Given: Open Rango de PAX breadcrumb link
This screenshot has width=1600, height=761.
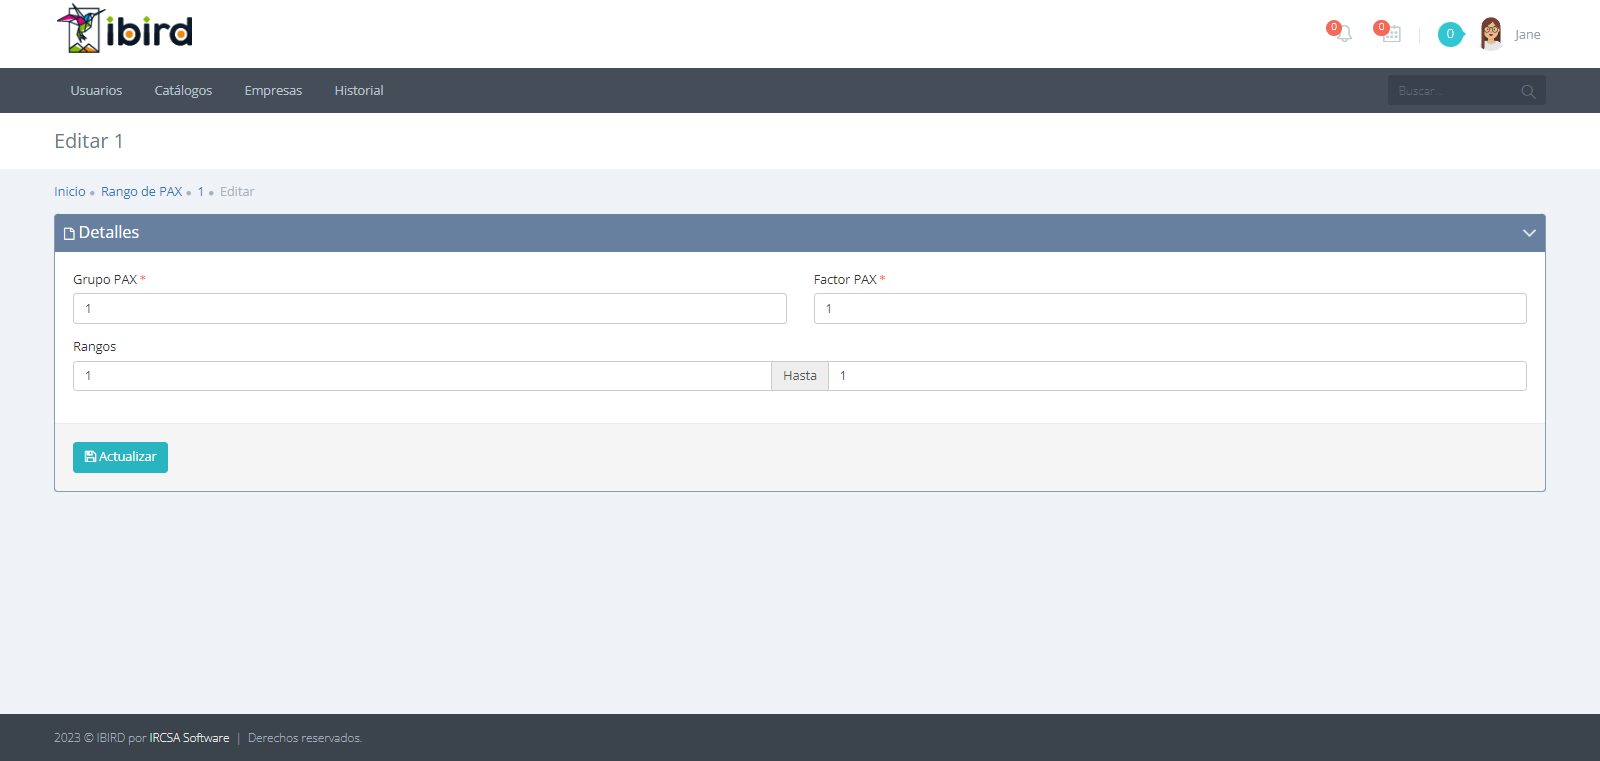Looking at the screenshot, I should (x=142, y=191).
